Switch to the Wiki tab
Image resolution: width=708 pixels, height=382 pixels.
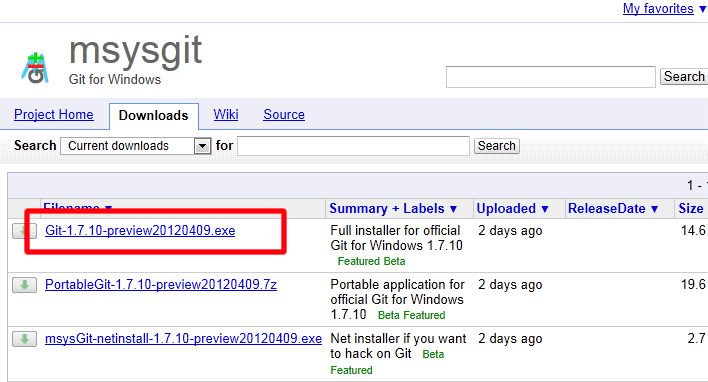pos(226,115)
